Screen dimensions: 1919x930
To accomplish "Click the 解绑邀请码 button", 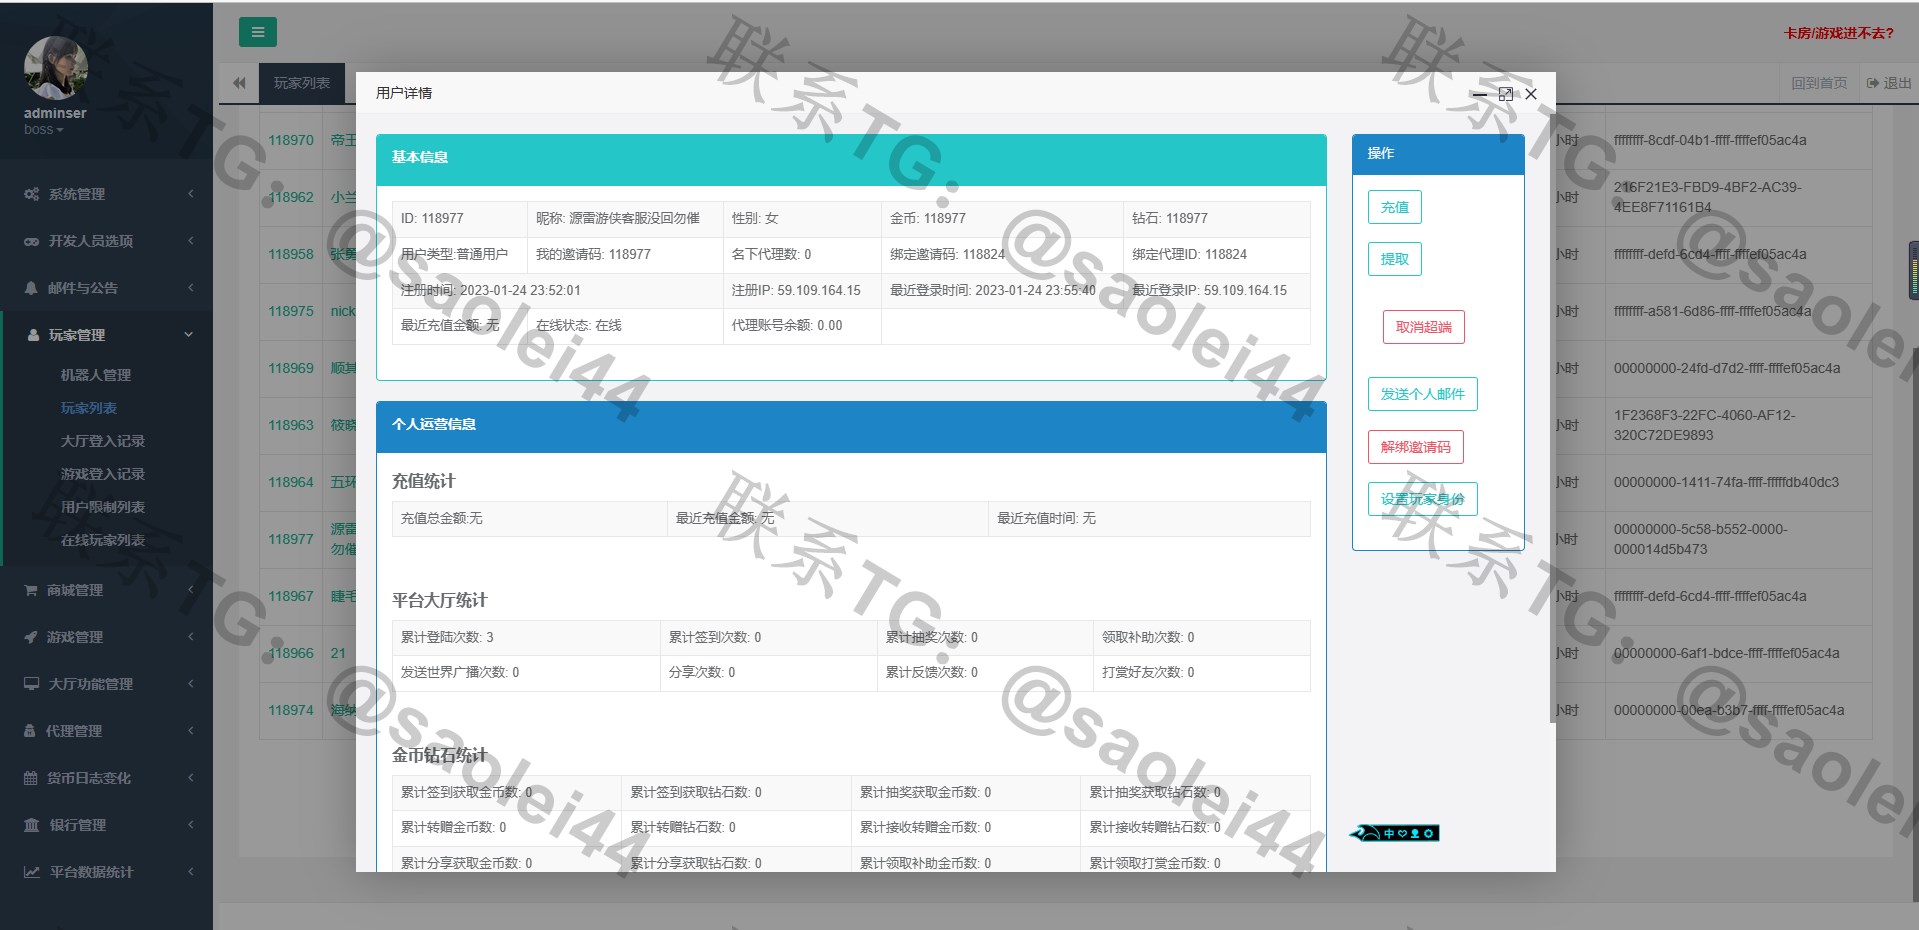I will [1416, 447].
